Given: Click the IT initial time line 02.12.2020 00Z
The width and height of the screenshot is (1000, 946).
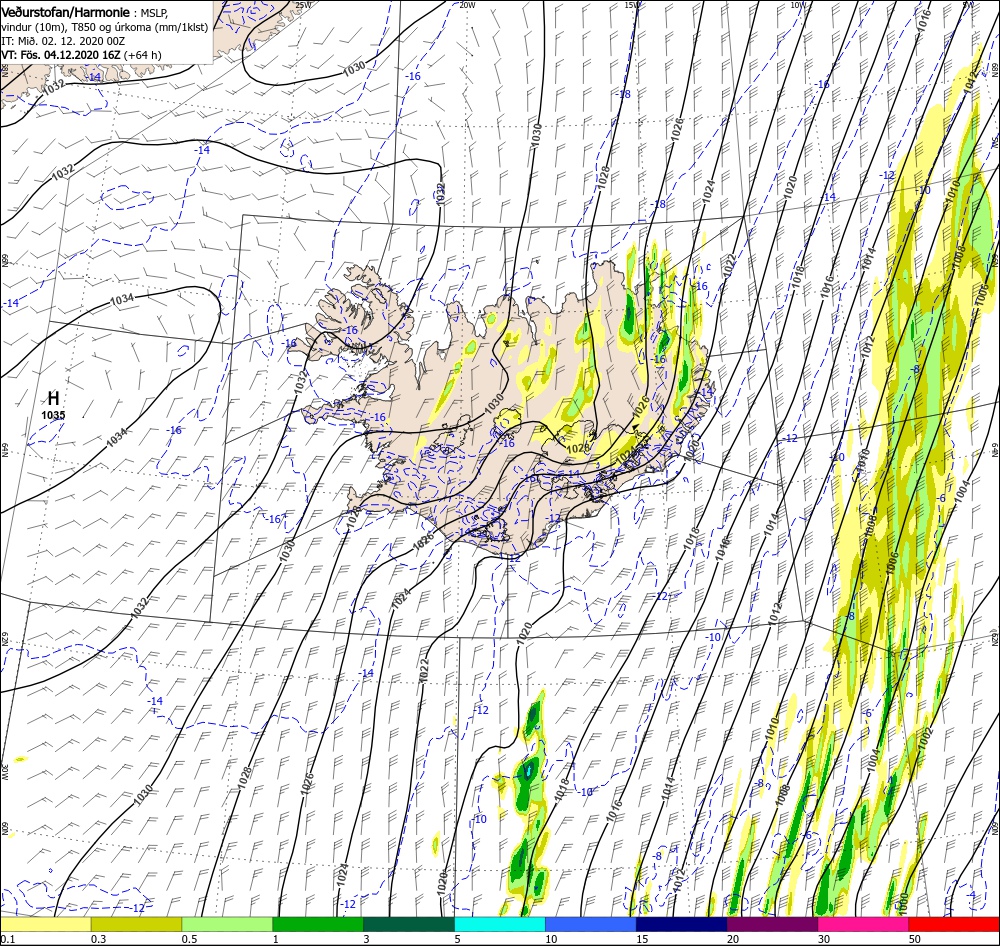Looking at the screenshot, I should pyautogui.click(x=63, y=41).
